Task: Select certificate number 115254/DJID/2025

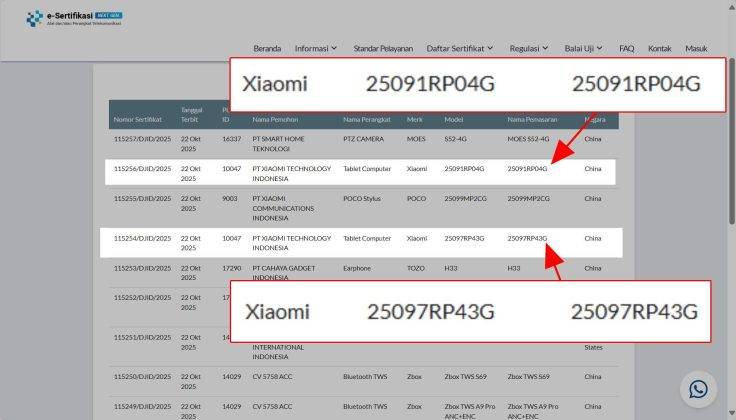Action: pos(142,238)
